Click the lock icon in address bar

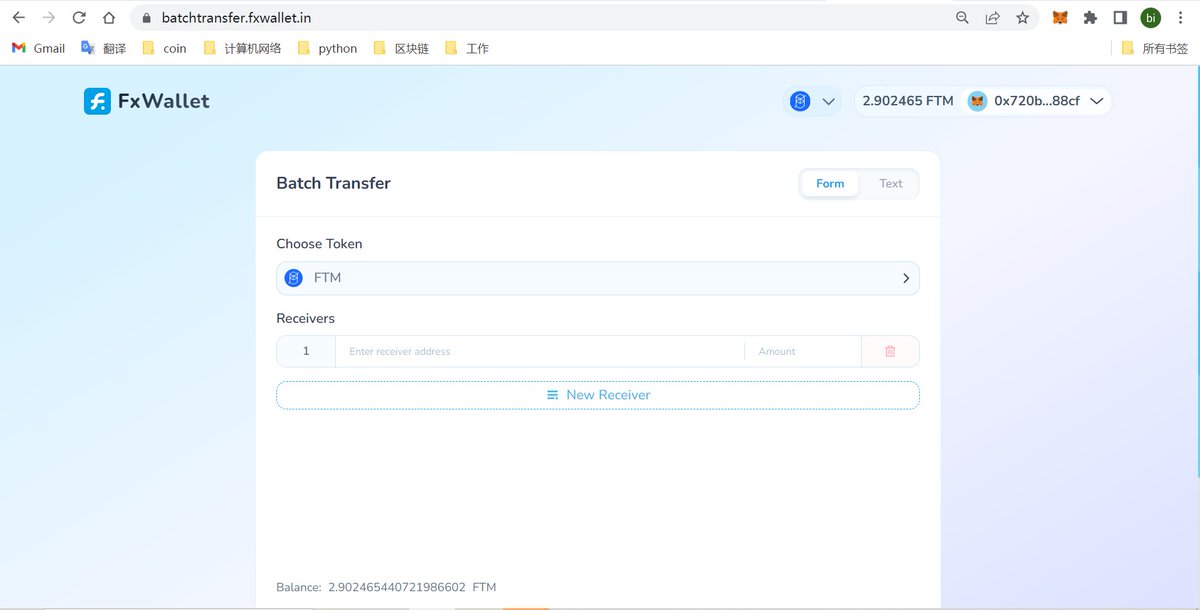pos(146,18)
